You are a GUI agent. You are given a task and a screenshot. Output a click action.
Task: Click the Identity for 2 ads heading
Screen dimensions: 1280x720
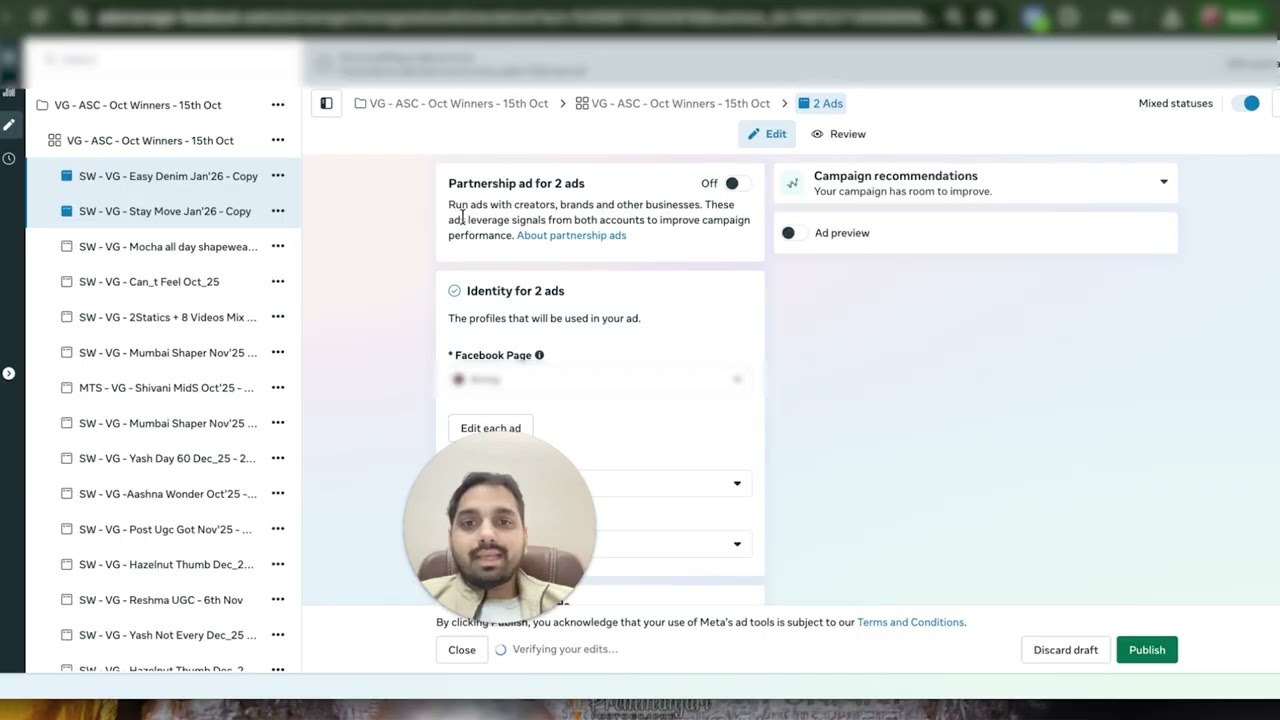[515, 291]
